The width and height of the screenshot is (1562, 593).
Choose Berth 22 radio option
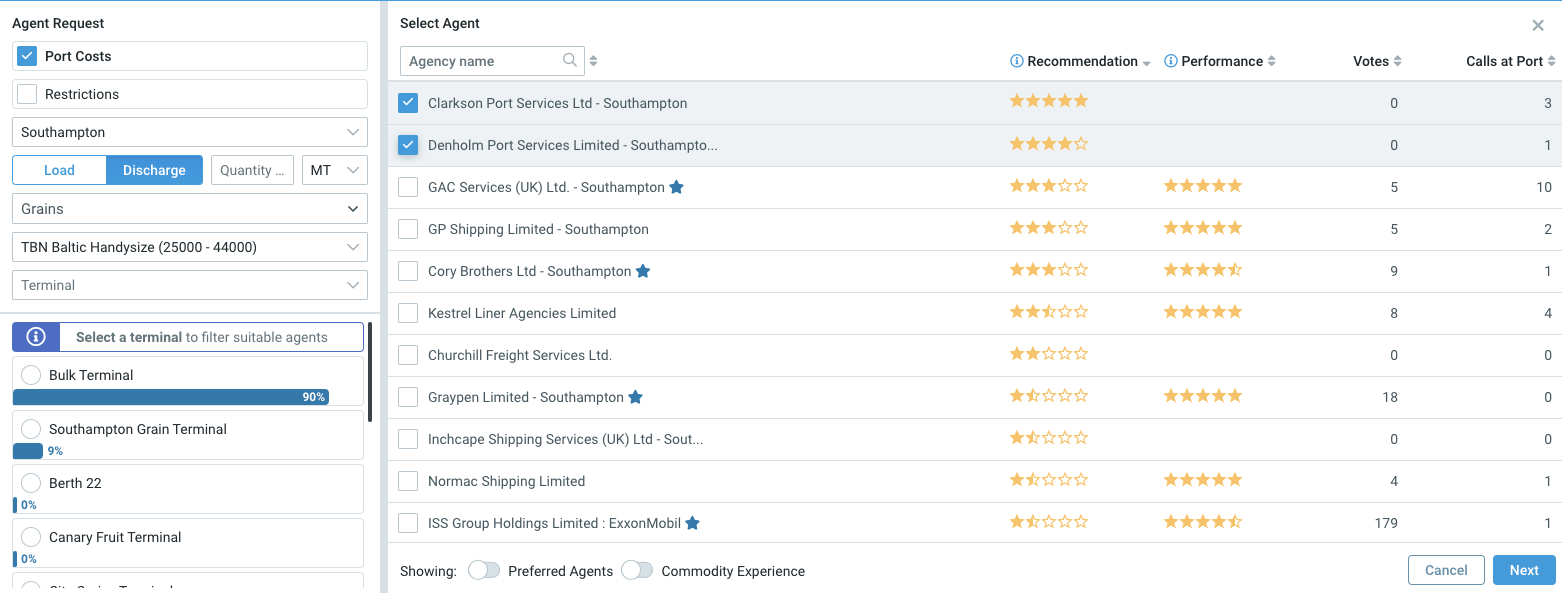(x=31, y=483)
